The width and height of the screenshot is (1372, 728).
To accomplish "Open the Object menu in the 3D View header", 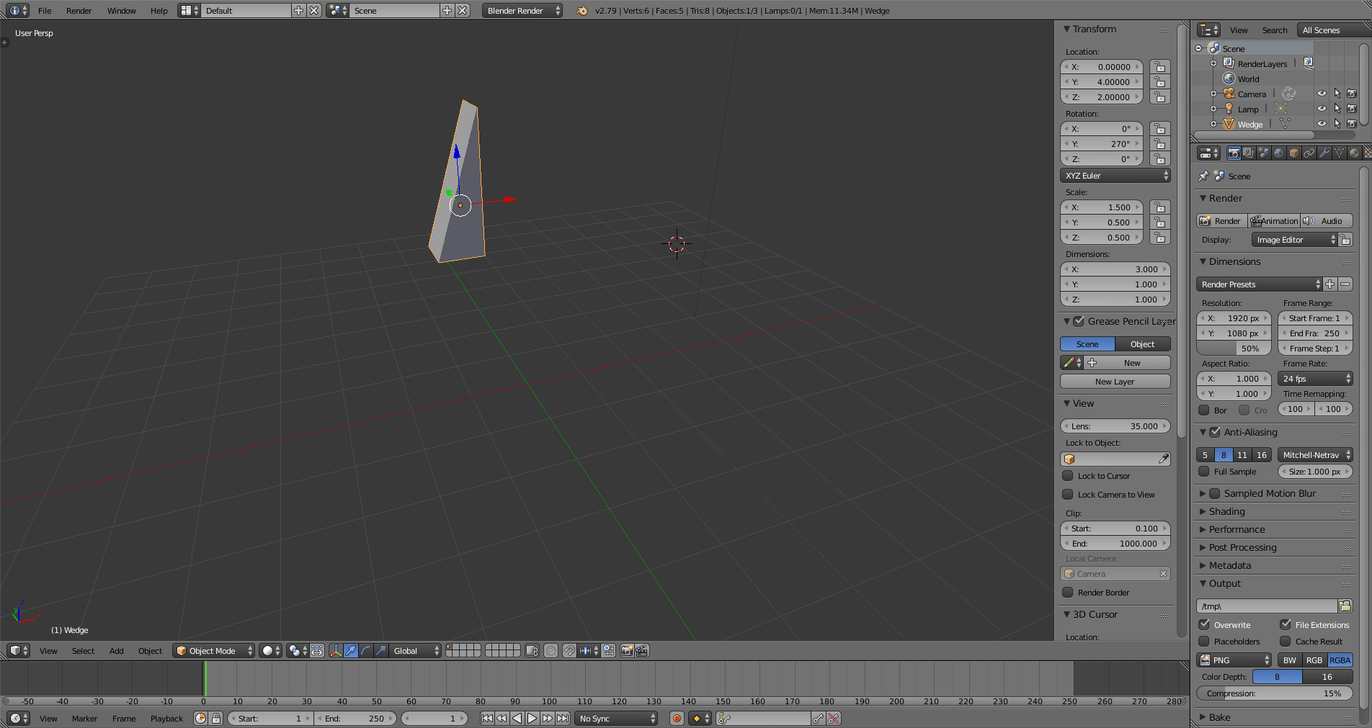I will [x=150, y=650].
